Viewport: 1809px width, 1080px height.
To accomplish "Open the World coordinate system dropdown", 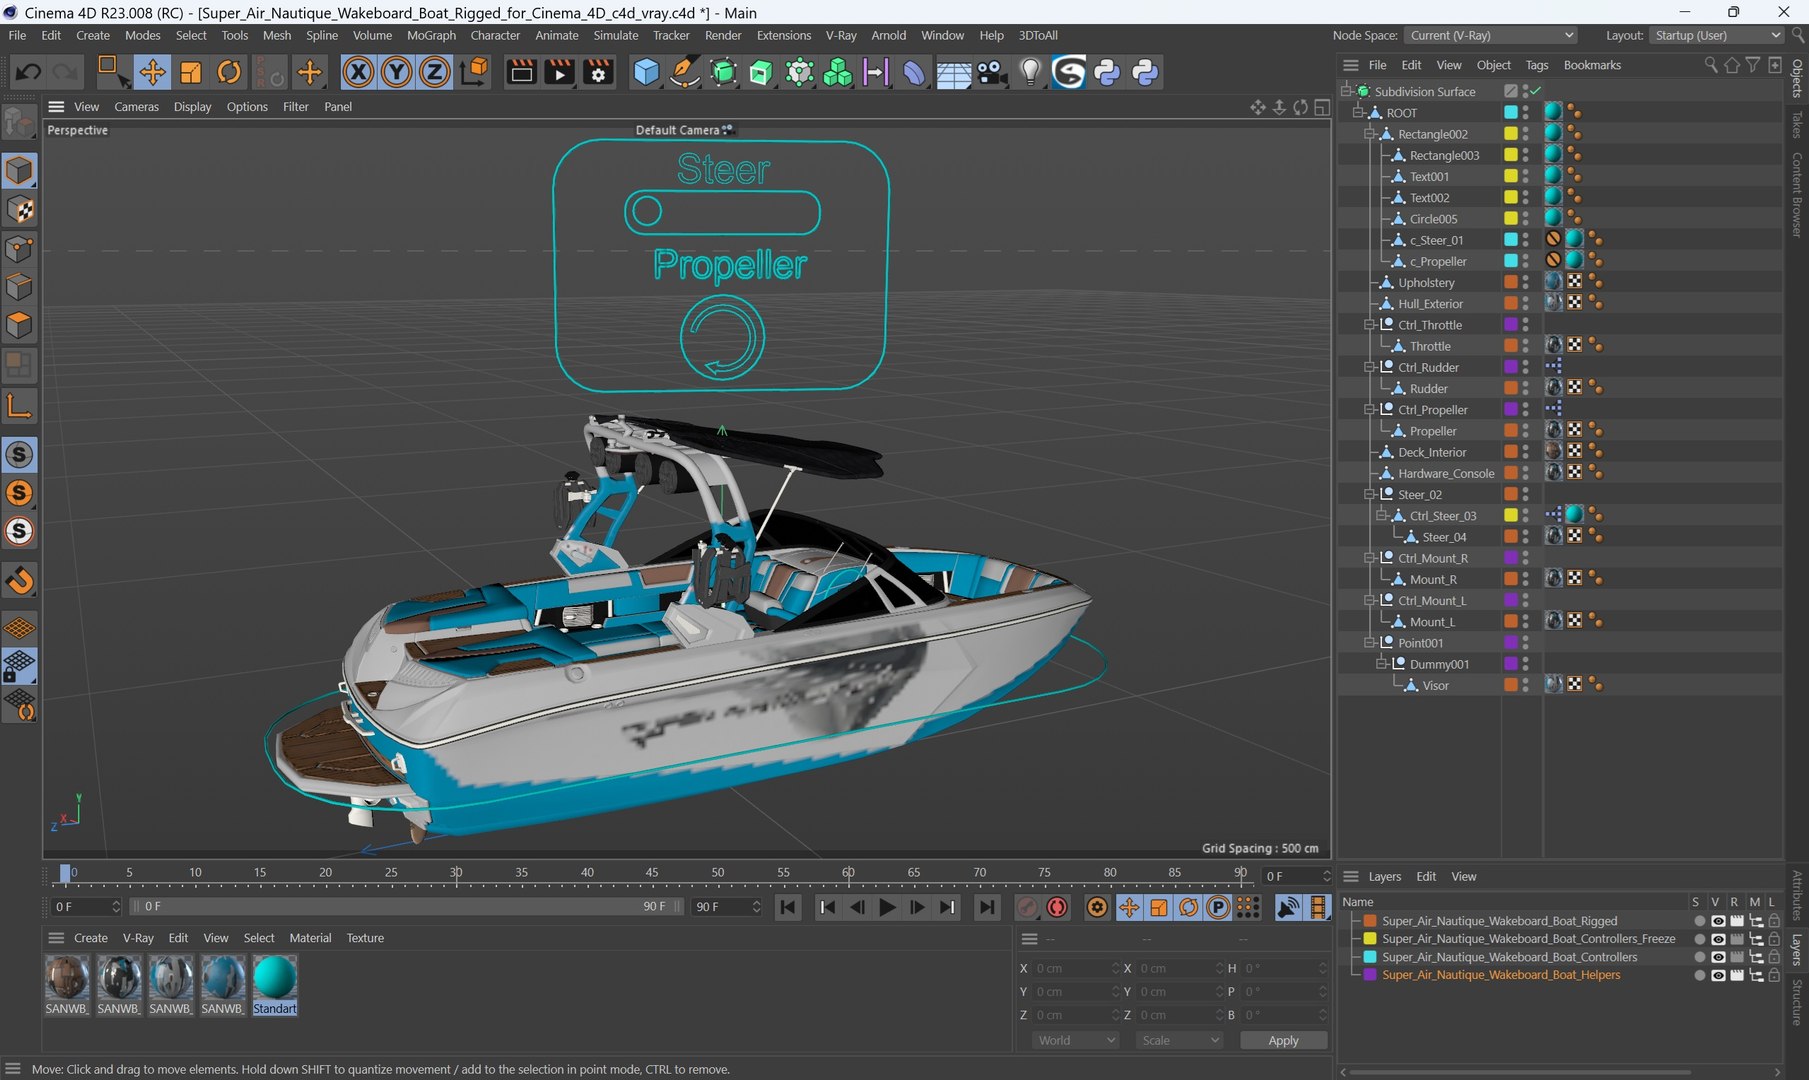I will point(1075,1040).
